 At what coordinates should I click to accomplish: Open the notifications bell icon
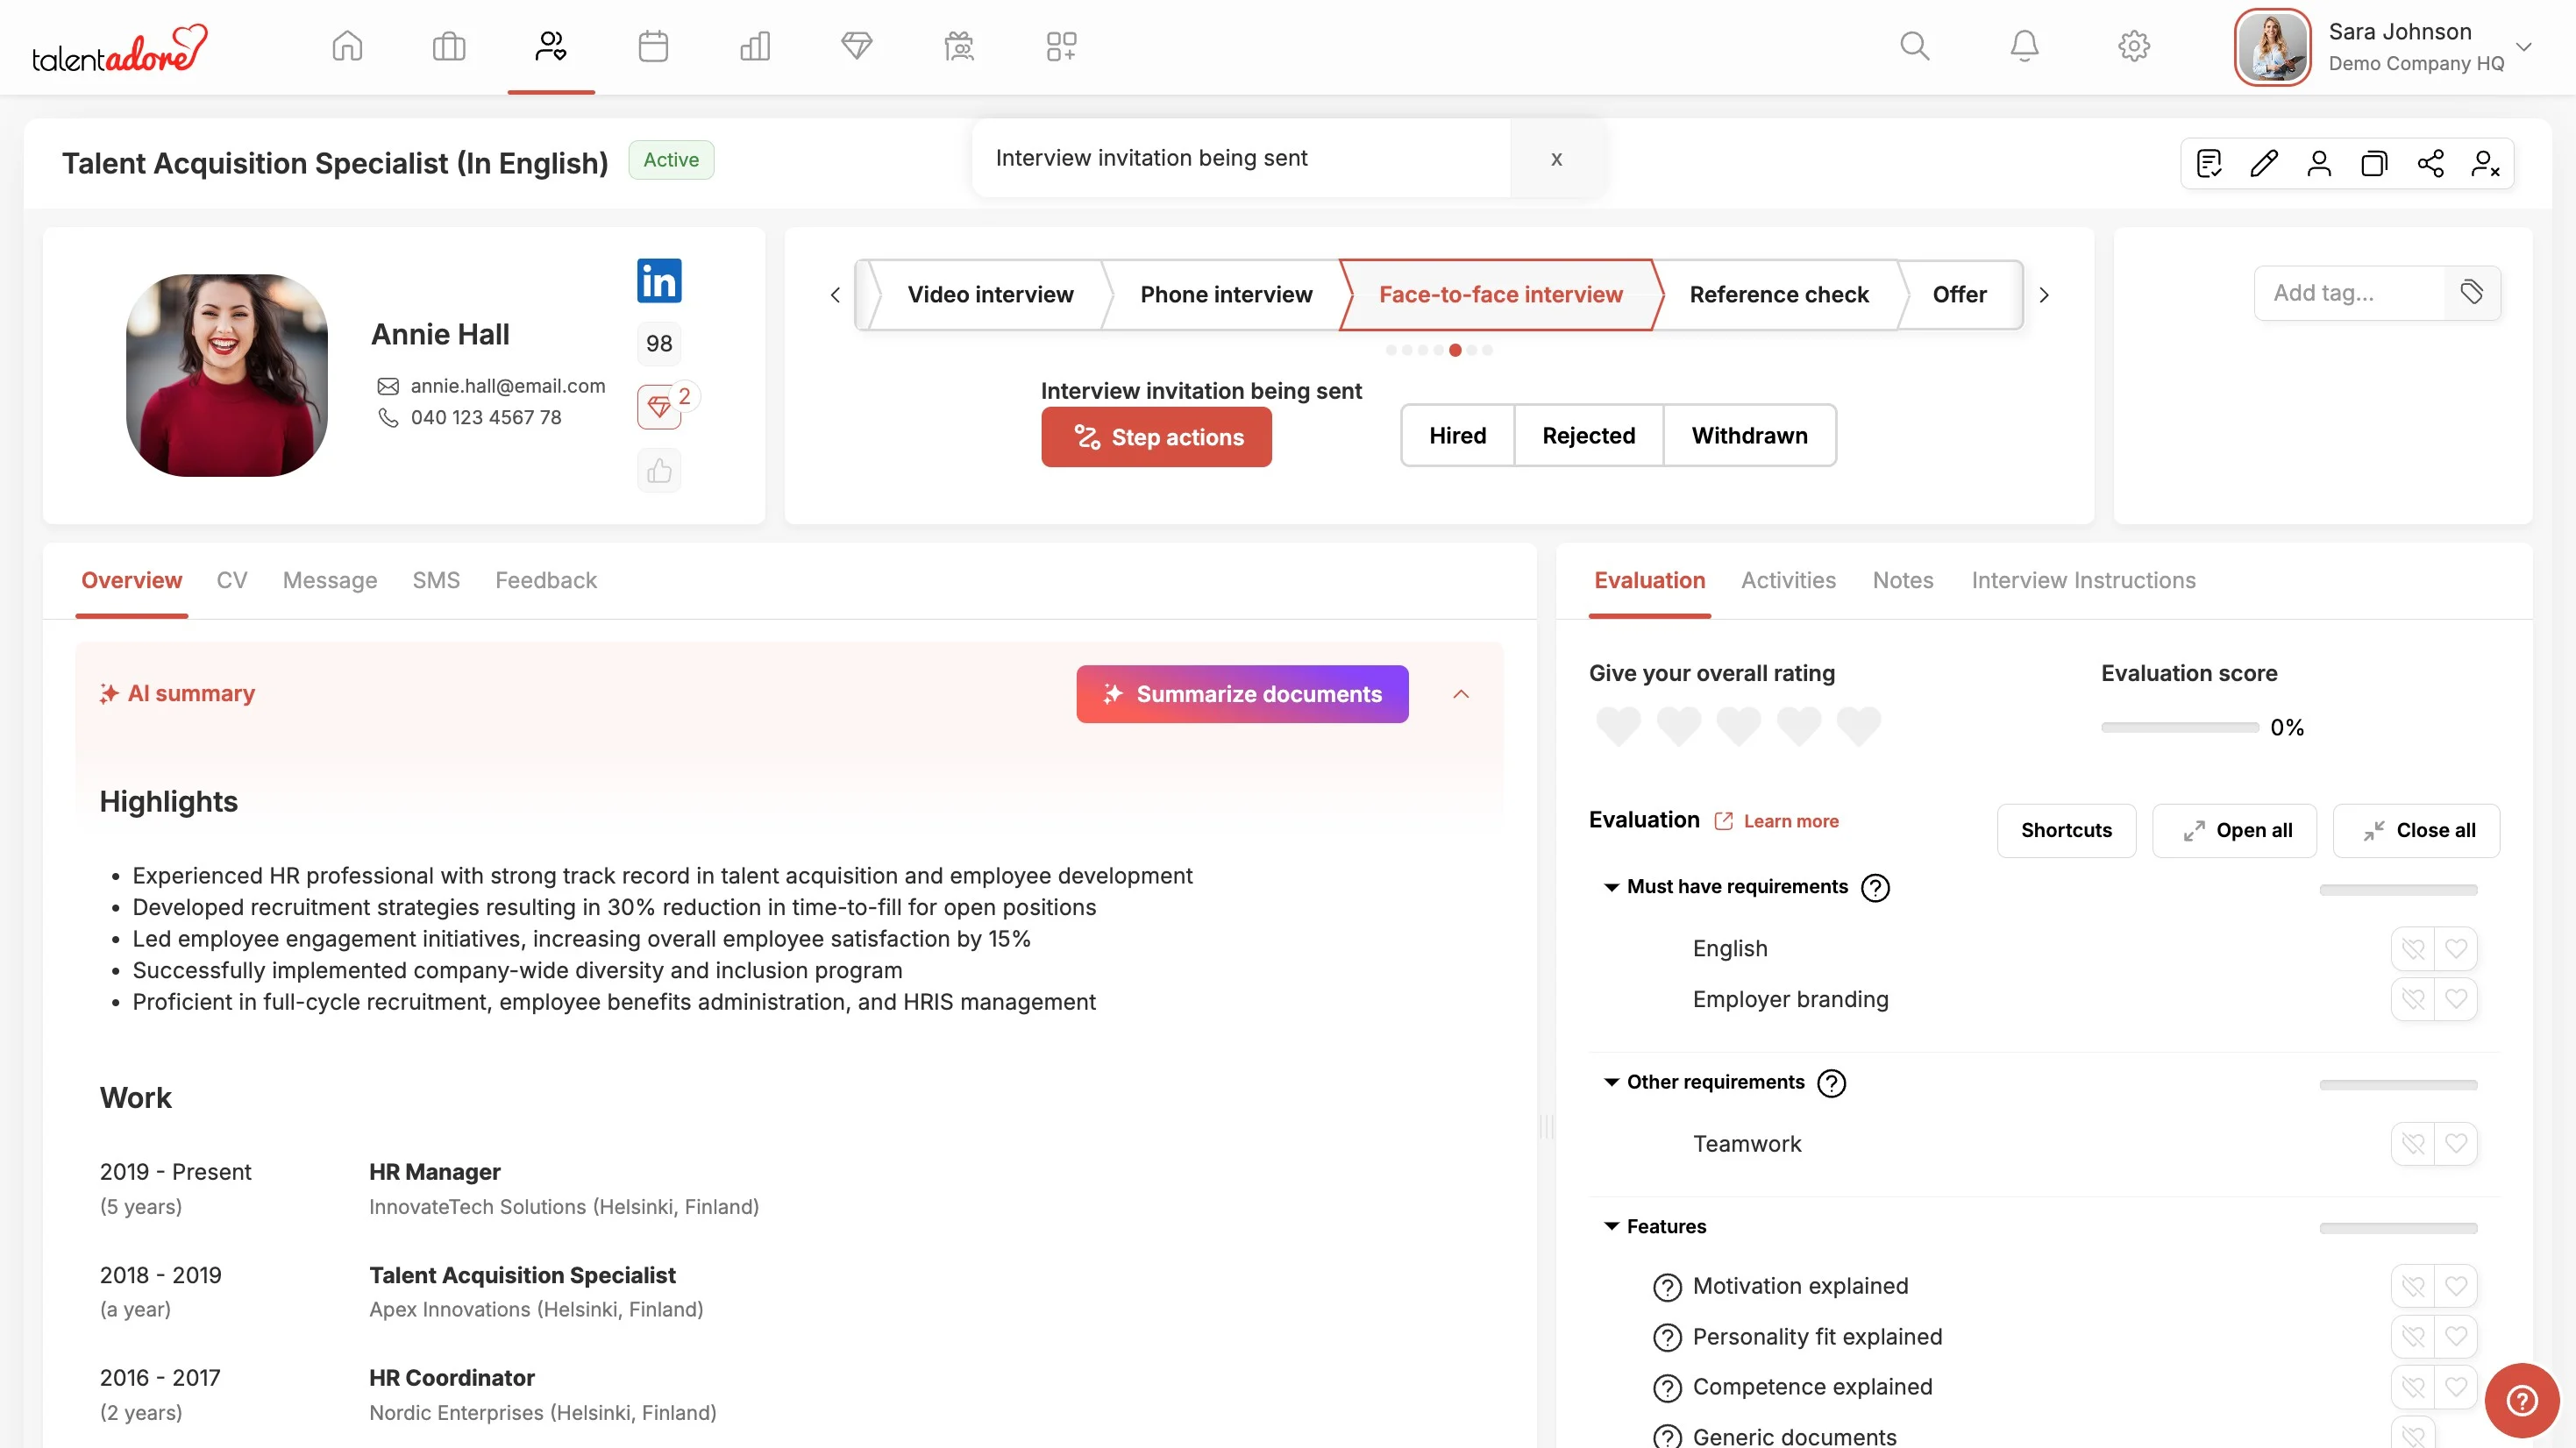(x=2024, y=46)
